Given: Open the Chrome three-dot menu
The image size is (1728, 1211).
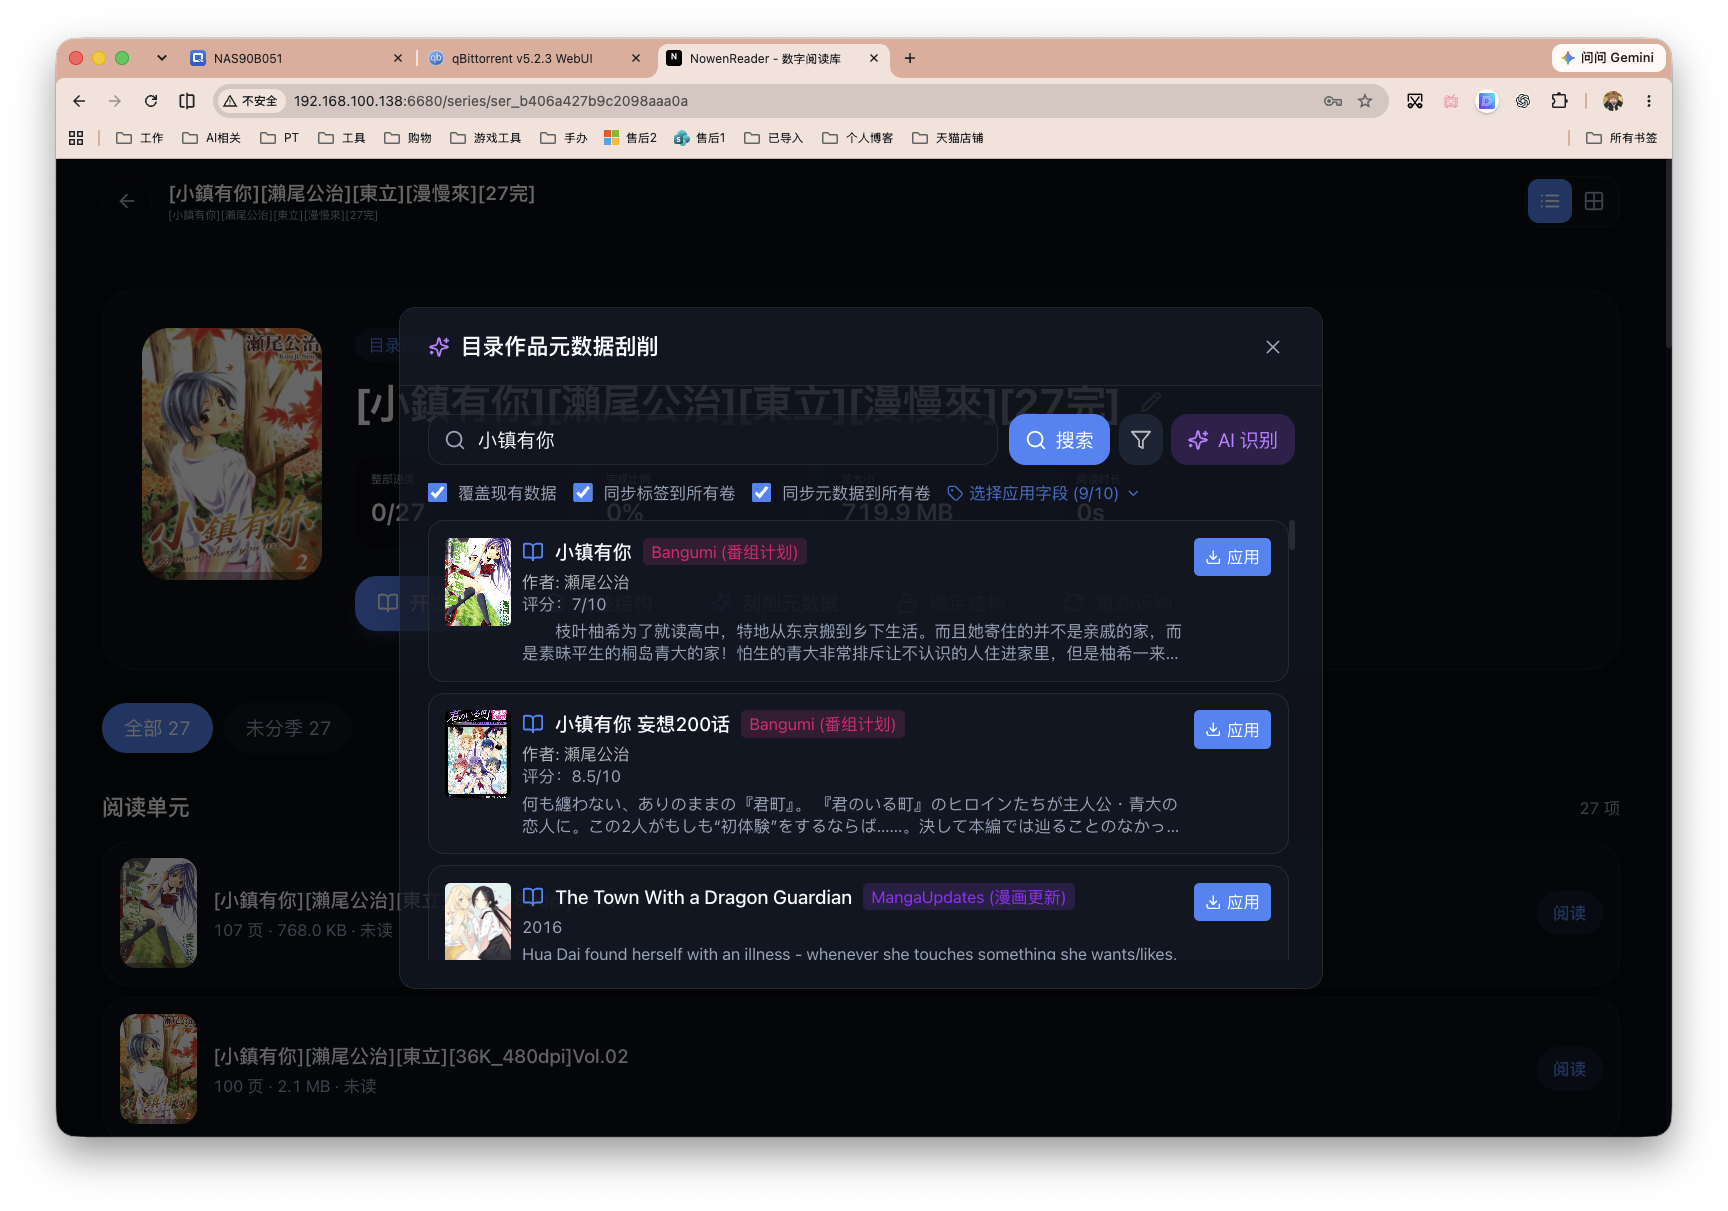Looking at the screenshot, I should pos(1649,101).
